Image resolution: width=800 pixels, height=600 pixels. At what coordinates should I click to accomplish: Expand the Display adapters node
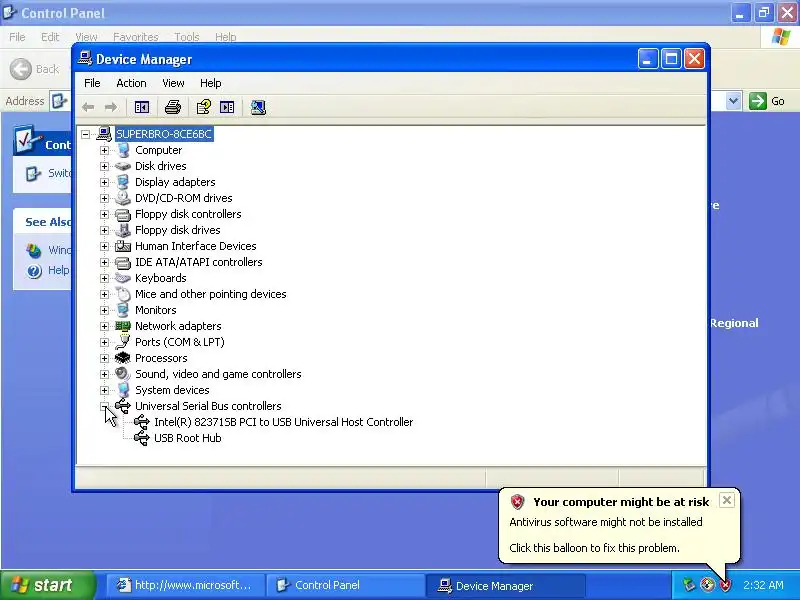pyautogui.click(x=105, y=182)
